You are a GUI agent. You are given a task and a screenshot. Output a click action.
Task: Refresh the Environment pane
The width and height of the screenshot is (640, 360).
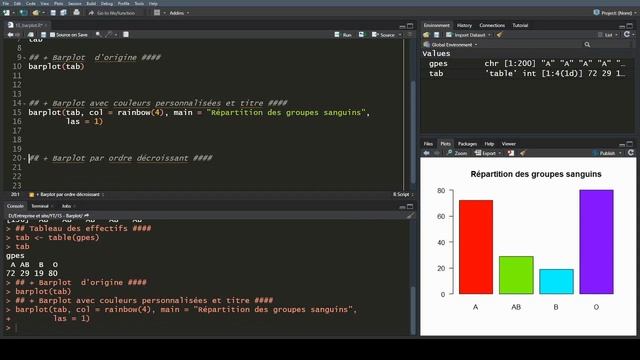[x=627, y=35]
